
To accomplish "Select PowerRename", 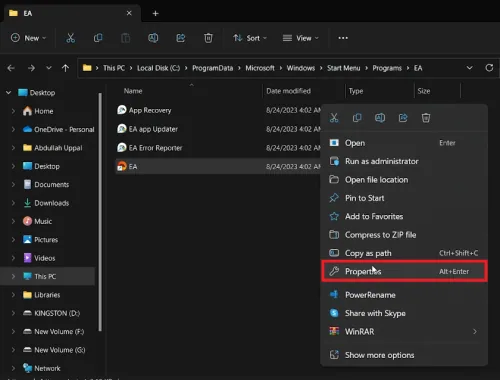I will (x=404, y=295).
